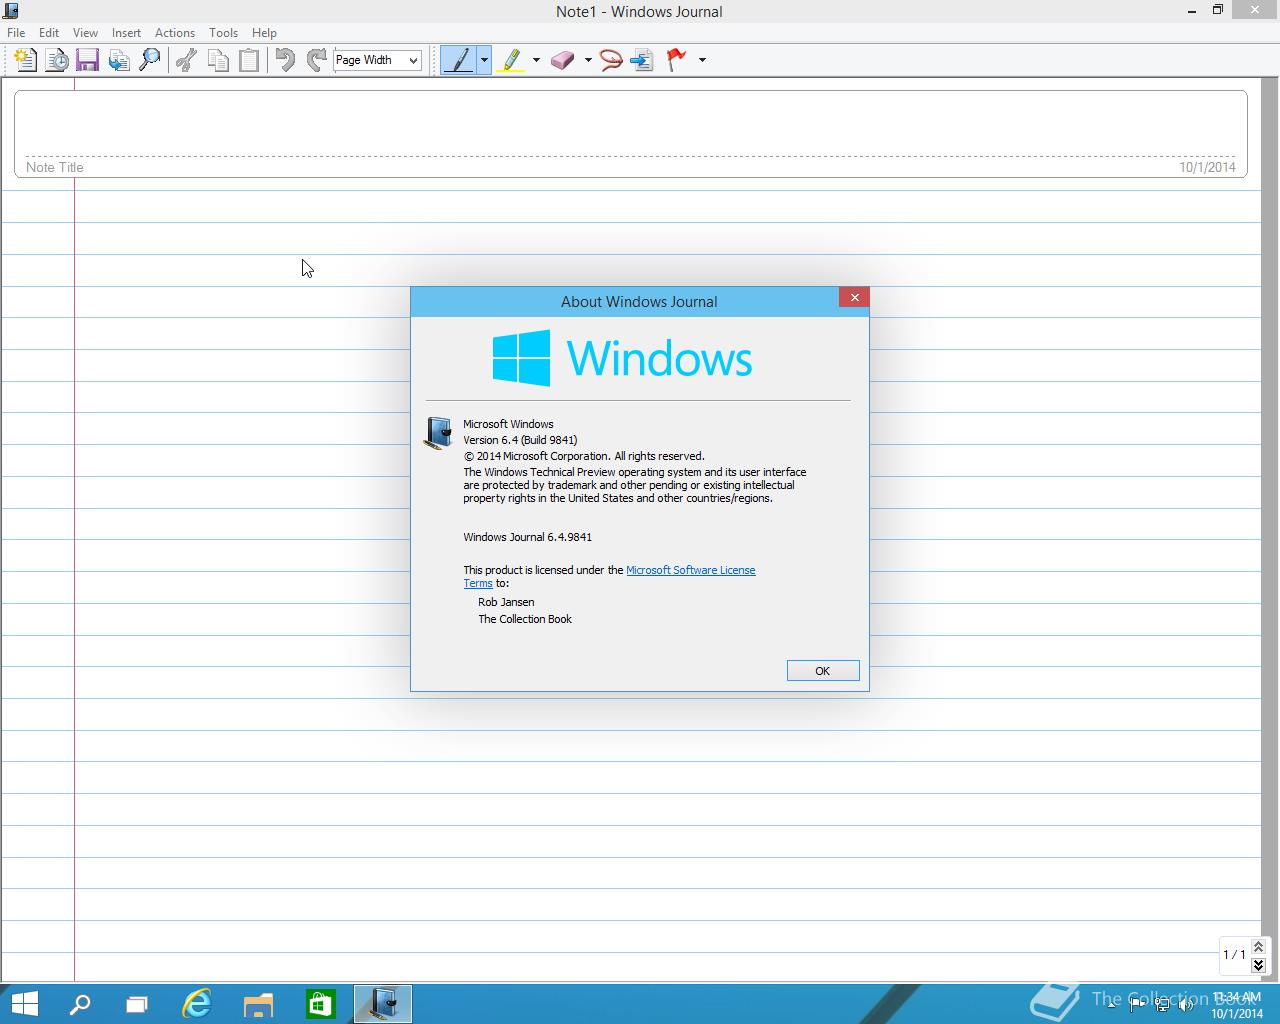Click the Start button on taskbar

click(x=24, y=1004)
